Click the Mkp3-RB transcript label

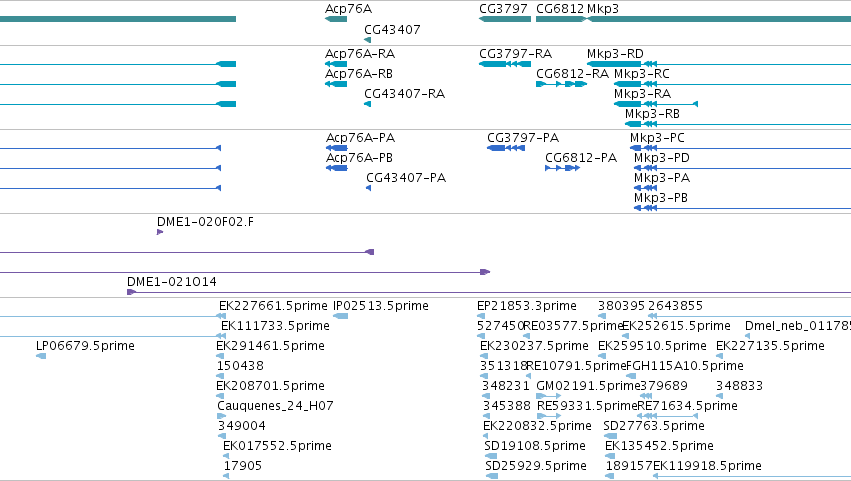pos(652,114)
